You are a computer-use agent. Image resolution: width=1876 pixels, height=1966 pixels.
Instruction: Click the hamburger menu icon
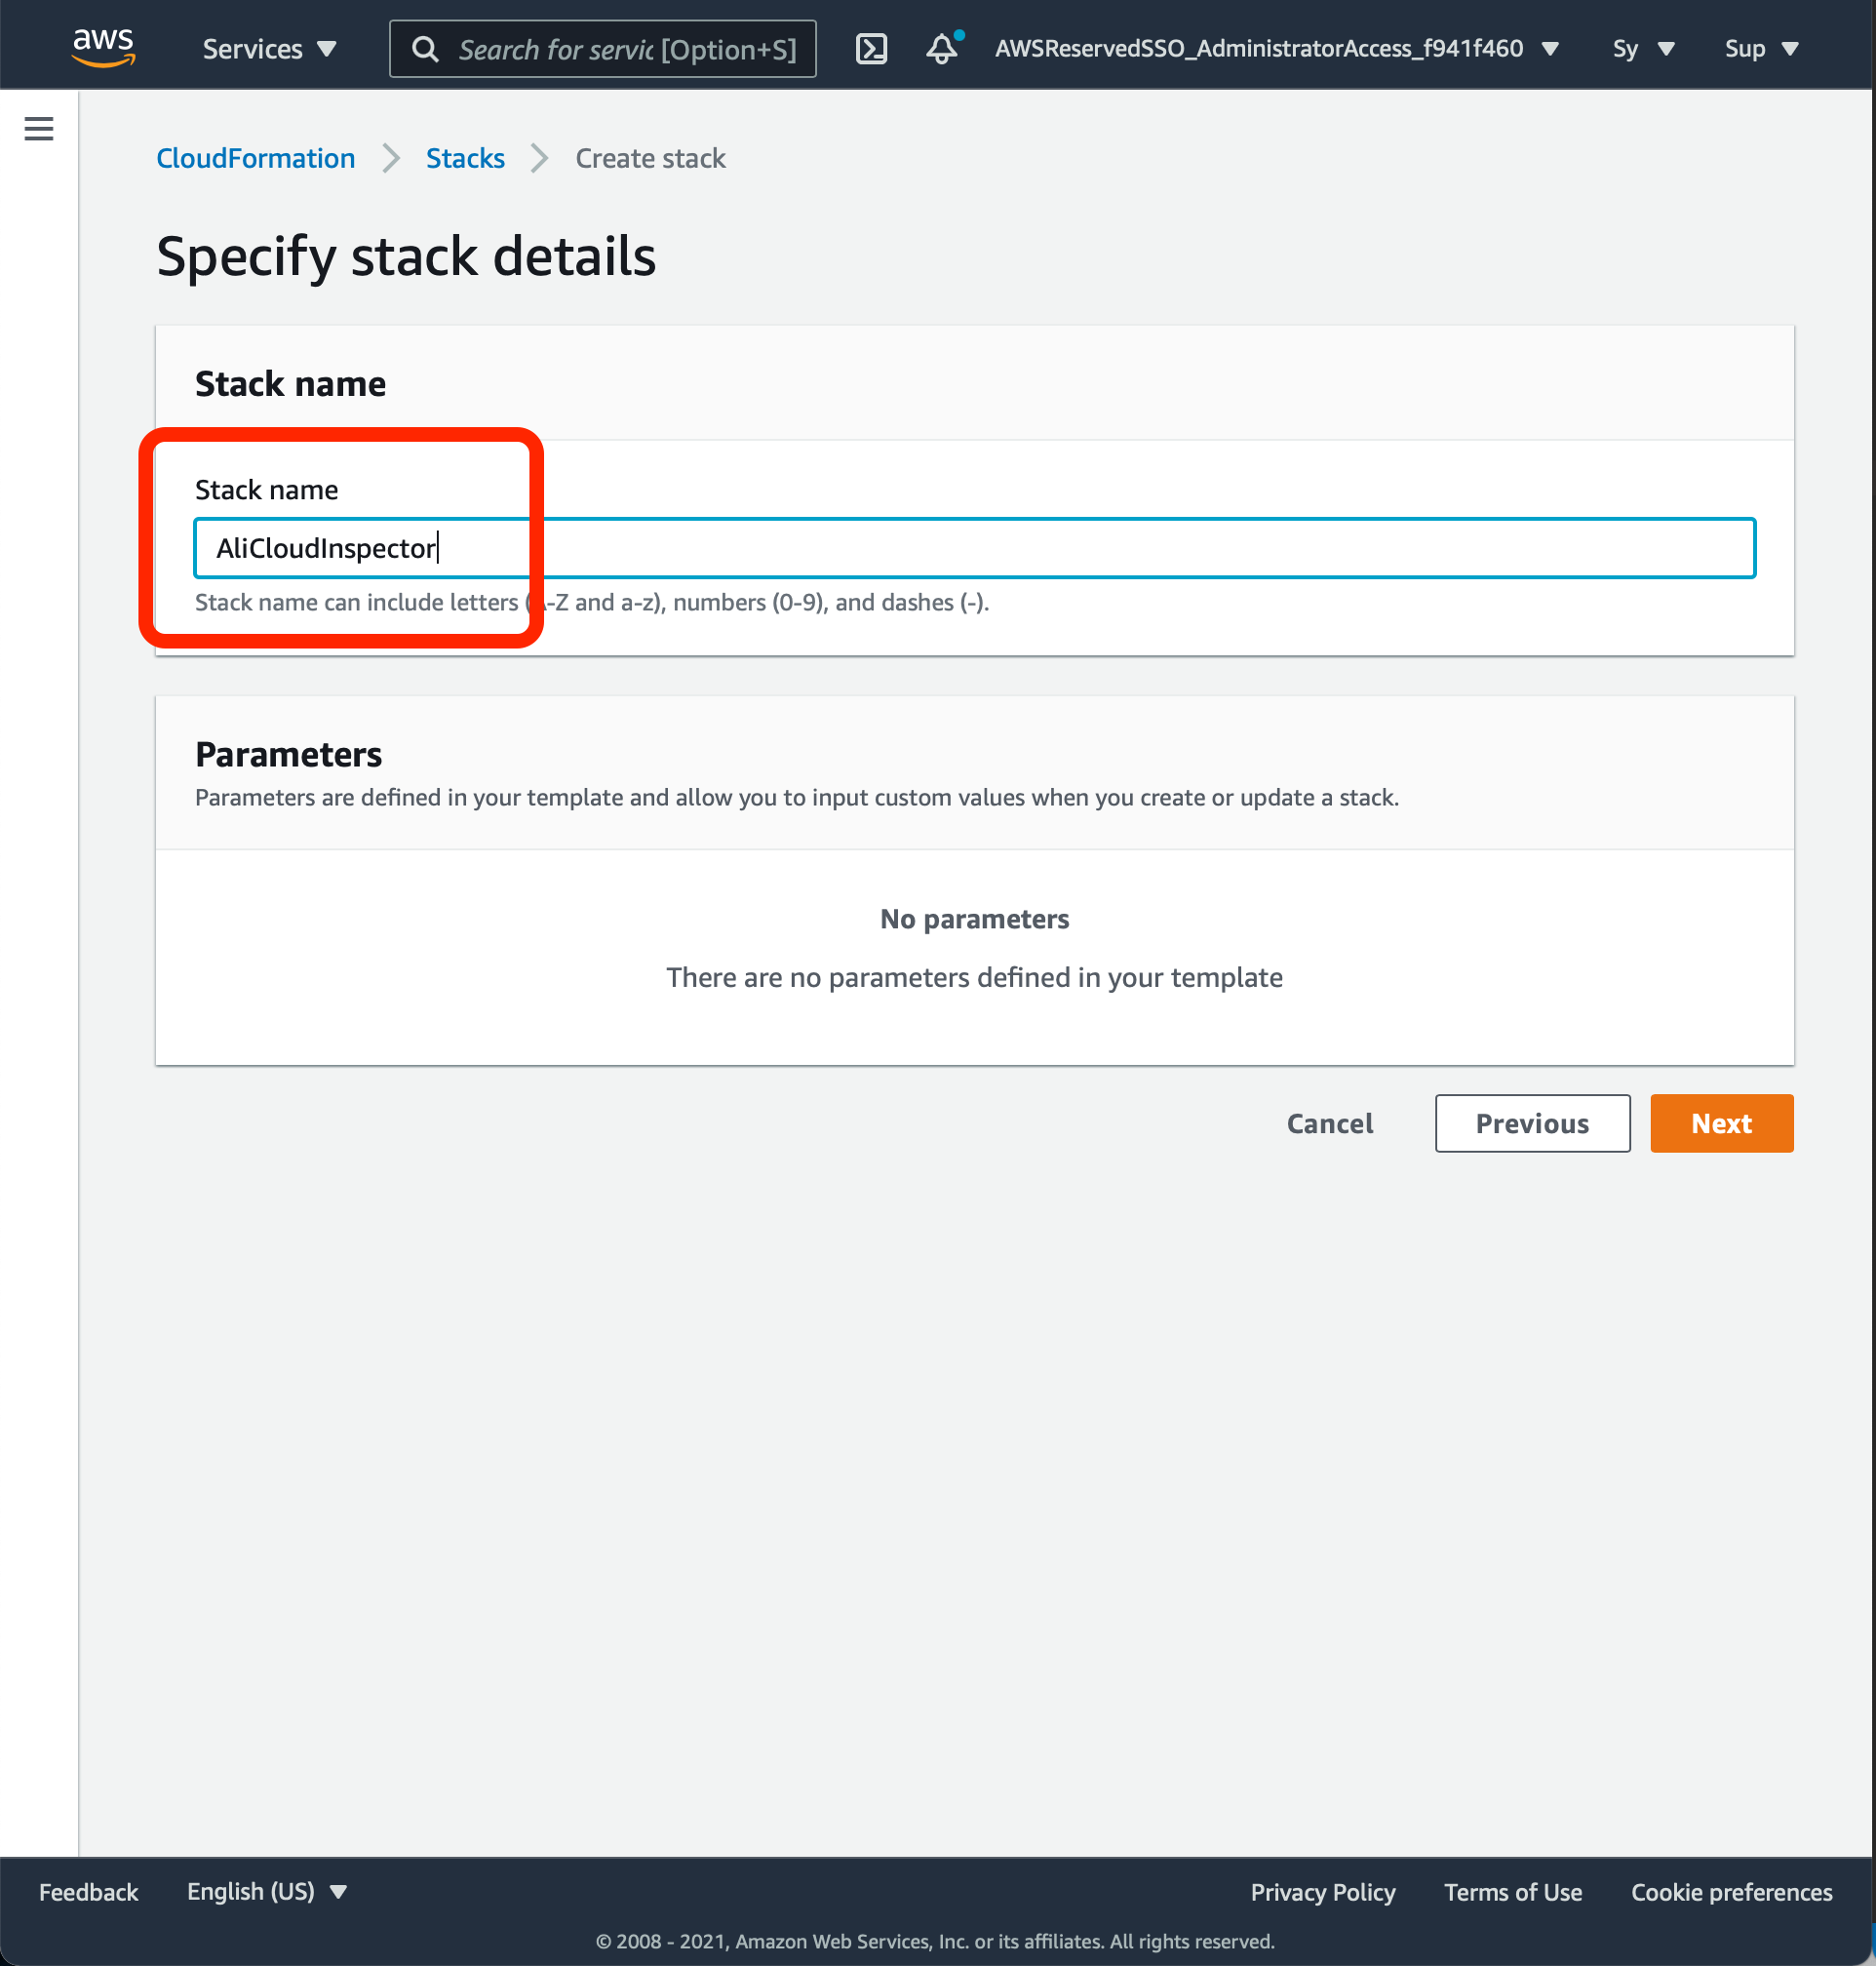(x=39, y=128)
